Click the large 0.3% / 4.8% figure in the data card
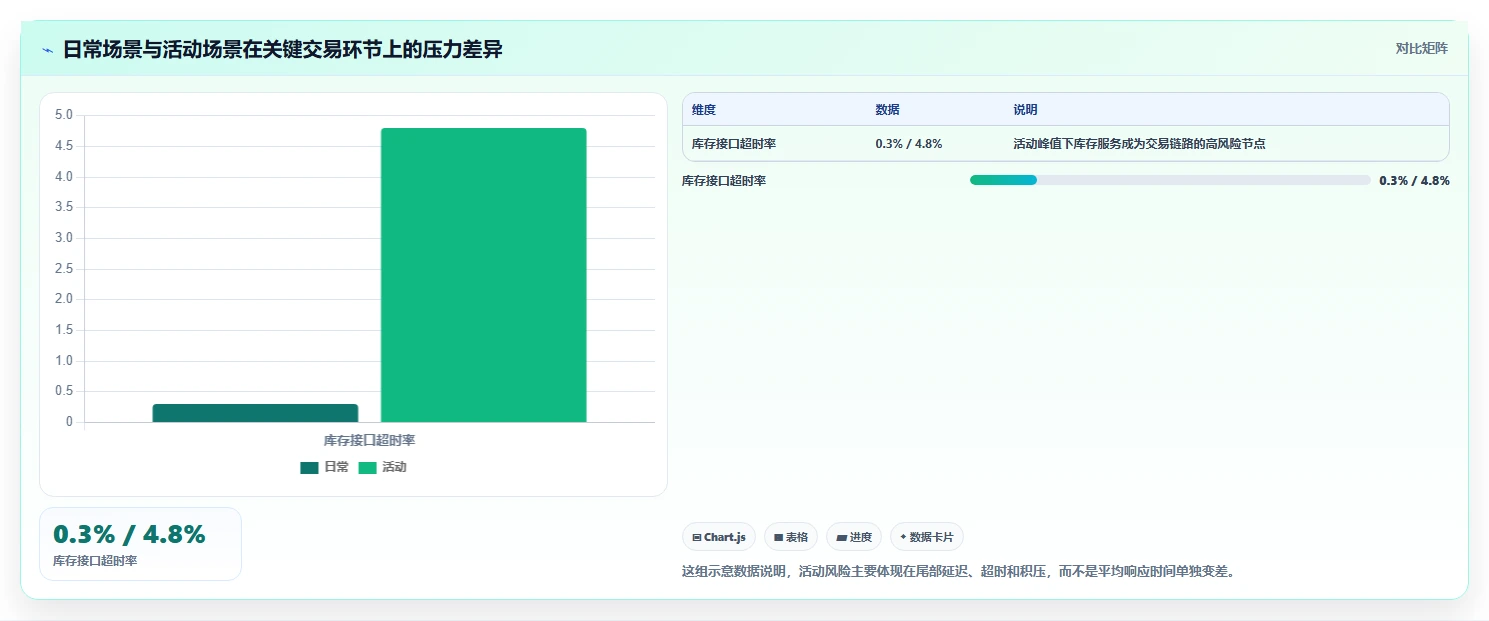Image resolution: width=1489 pixels, height=621 pixels. pyautogui.click(x=129, y=535)
